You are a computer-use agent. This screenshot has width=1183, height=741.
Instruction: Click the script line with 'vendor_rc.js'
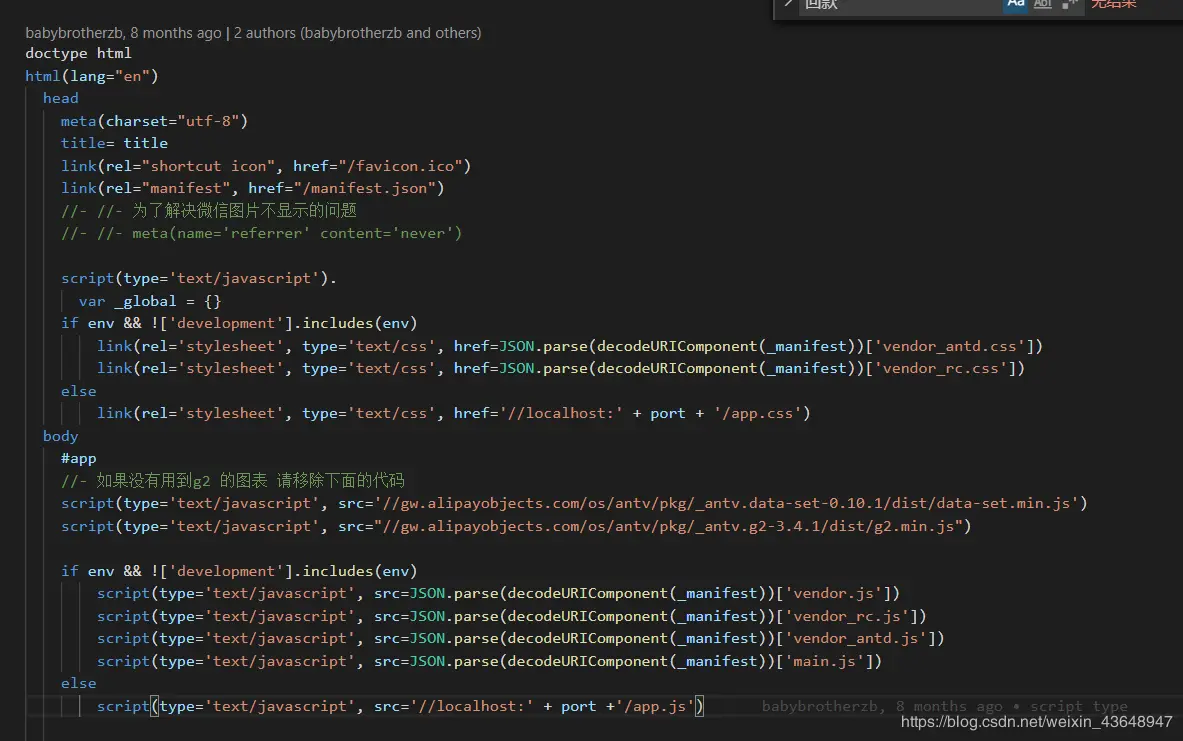(512, 616)
